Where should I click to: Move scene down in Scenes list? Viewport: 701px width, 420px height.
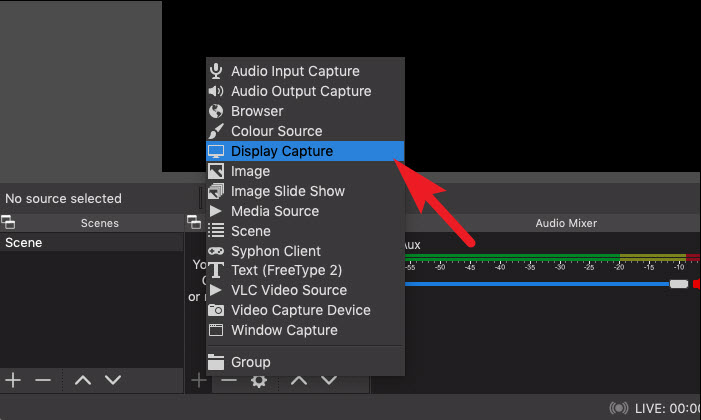point(113,380)
